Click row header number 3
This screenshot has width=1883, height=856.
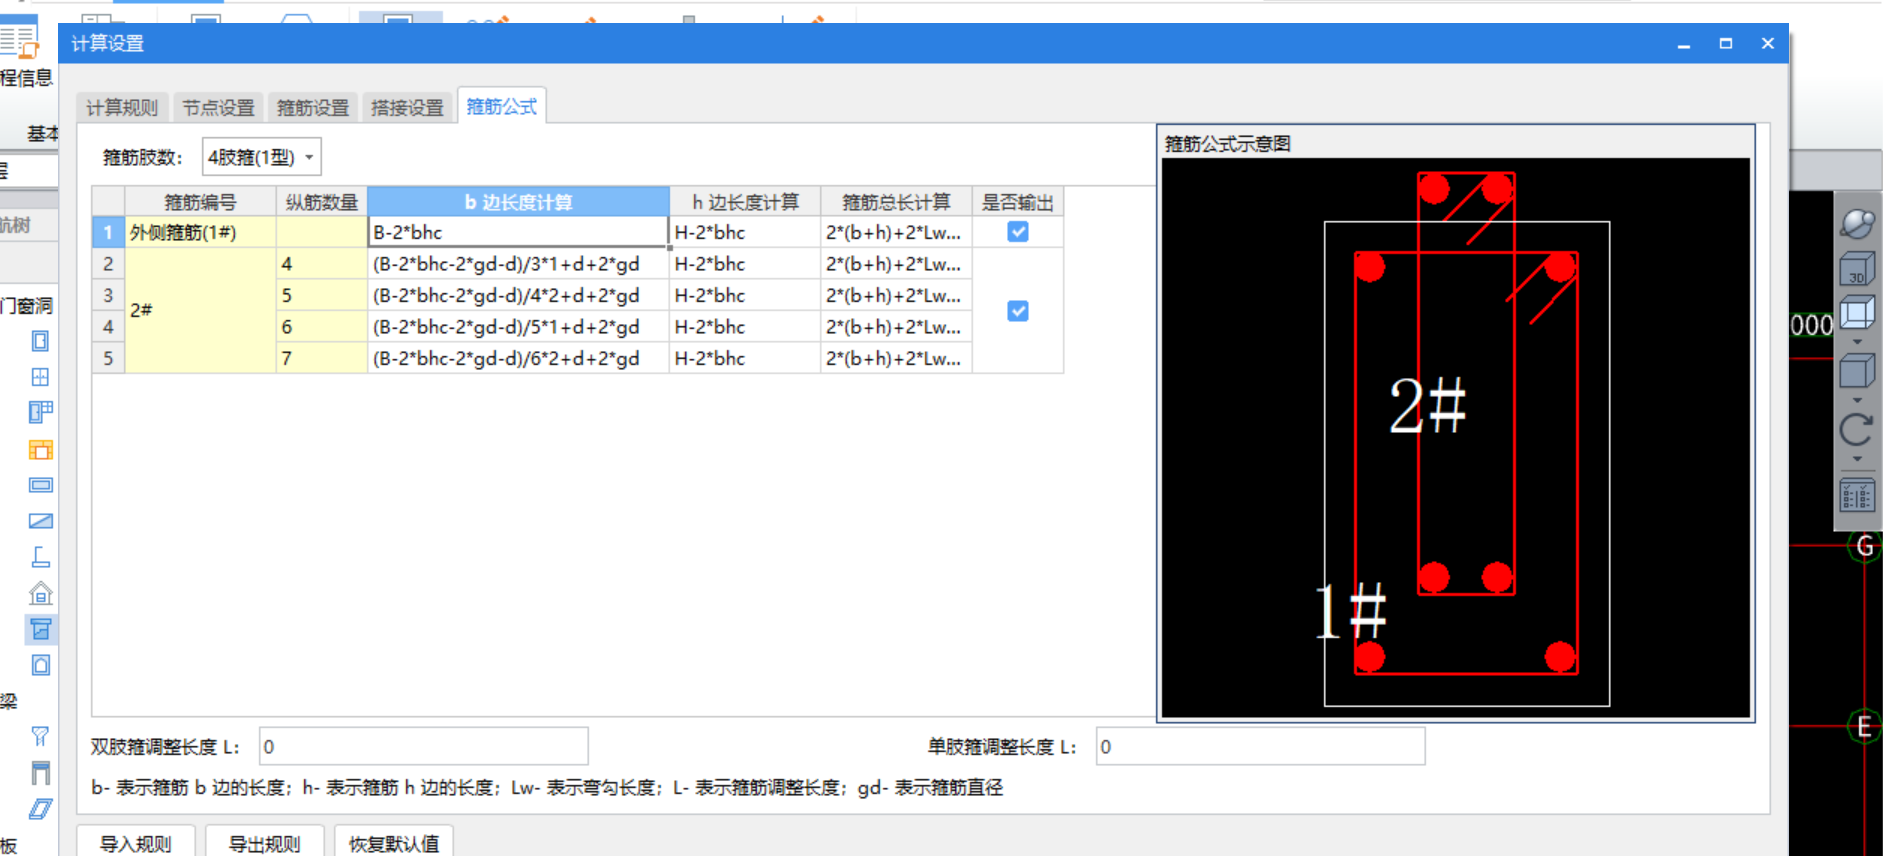pyautogui.click(x=108, y=295)
